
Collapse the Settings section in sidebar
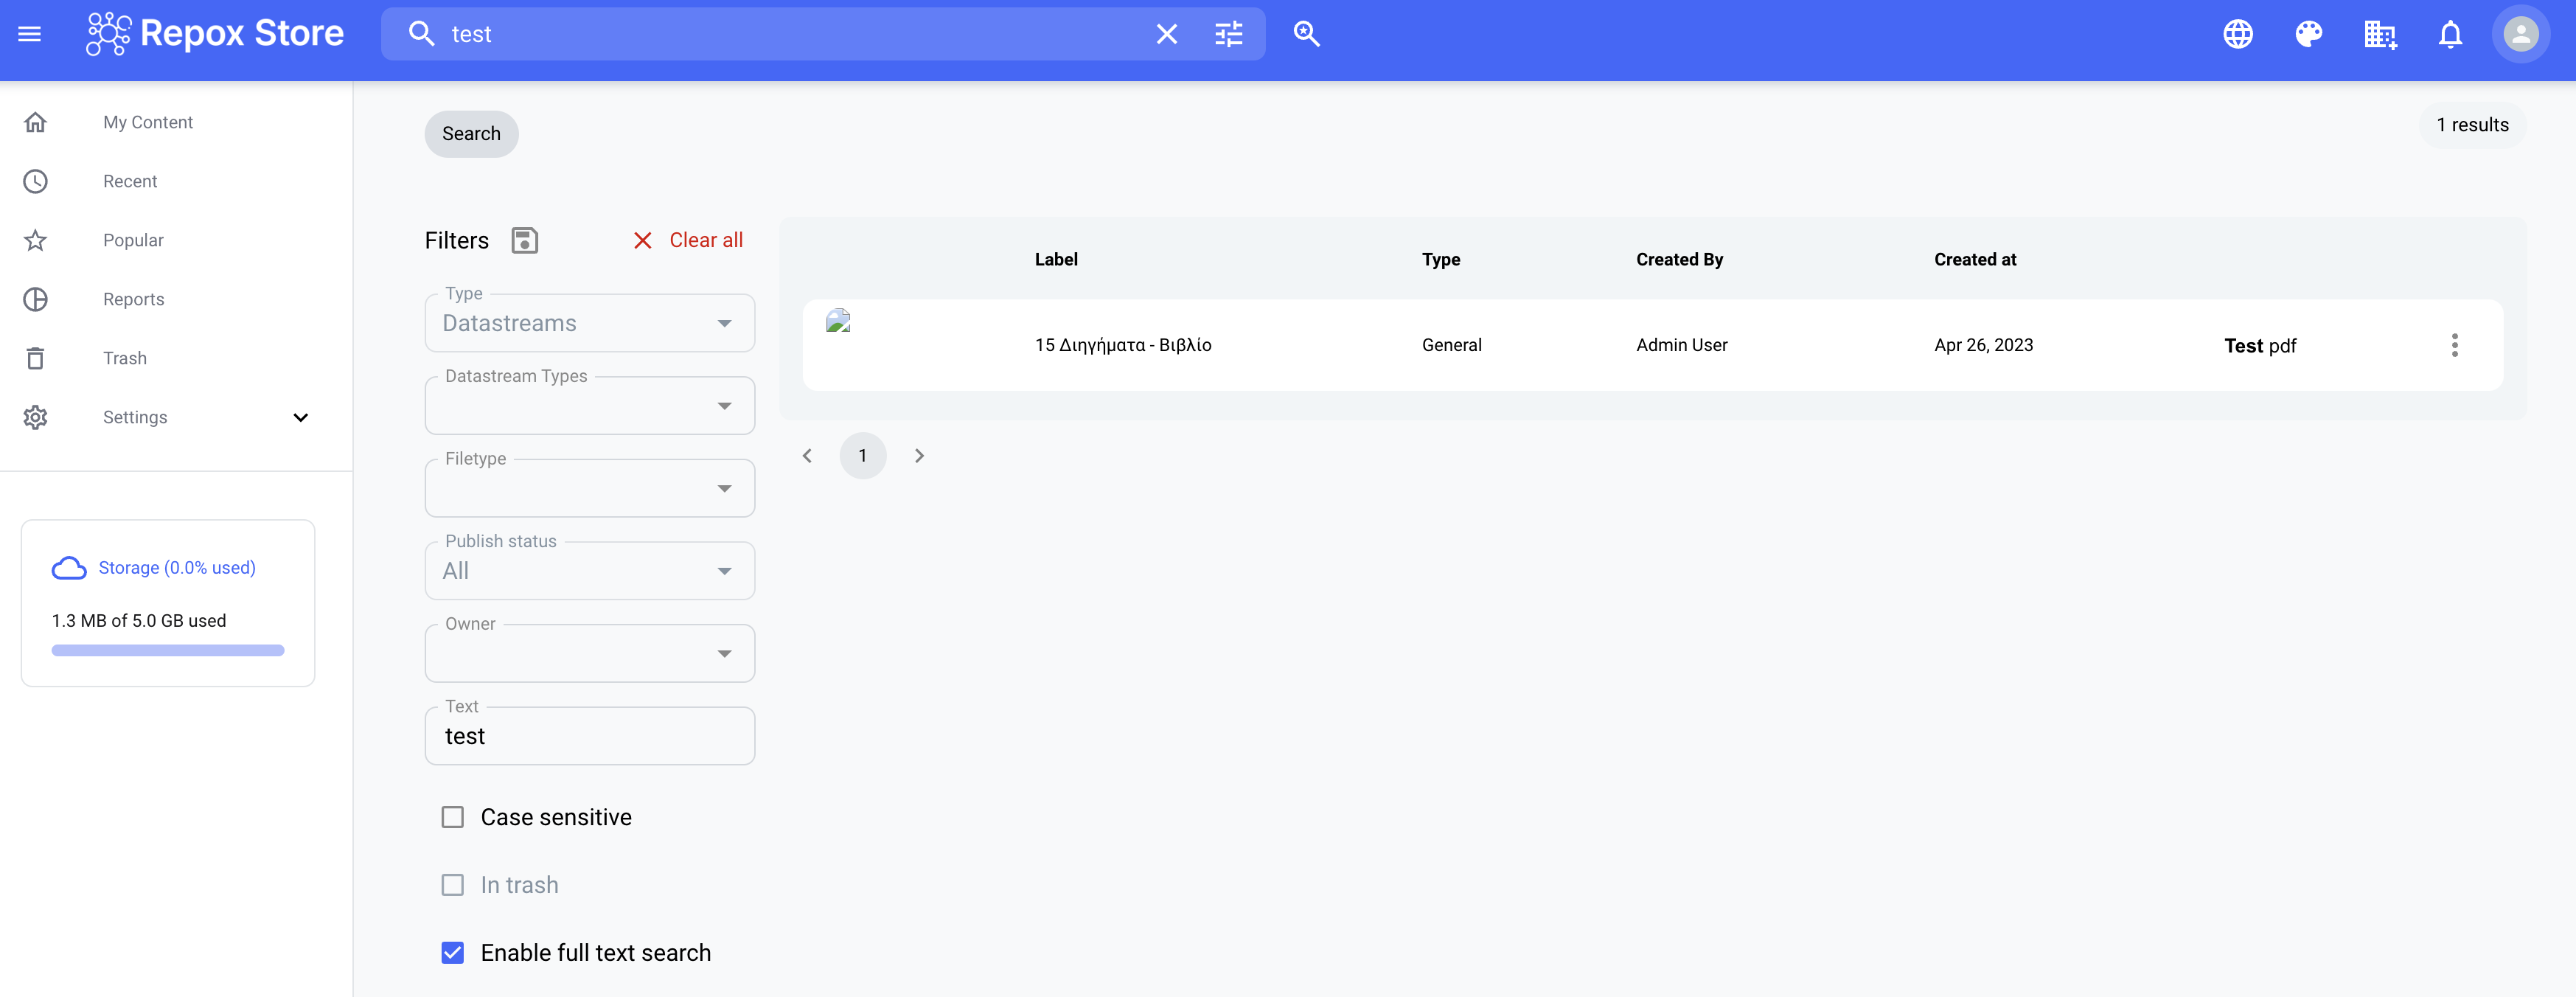(x=300, y=417)
